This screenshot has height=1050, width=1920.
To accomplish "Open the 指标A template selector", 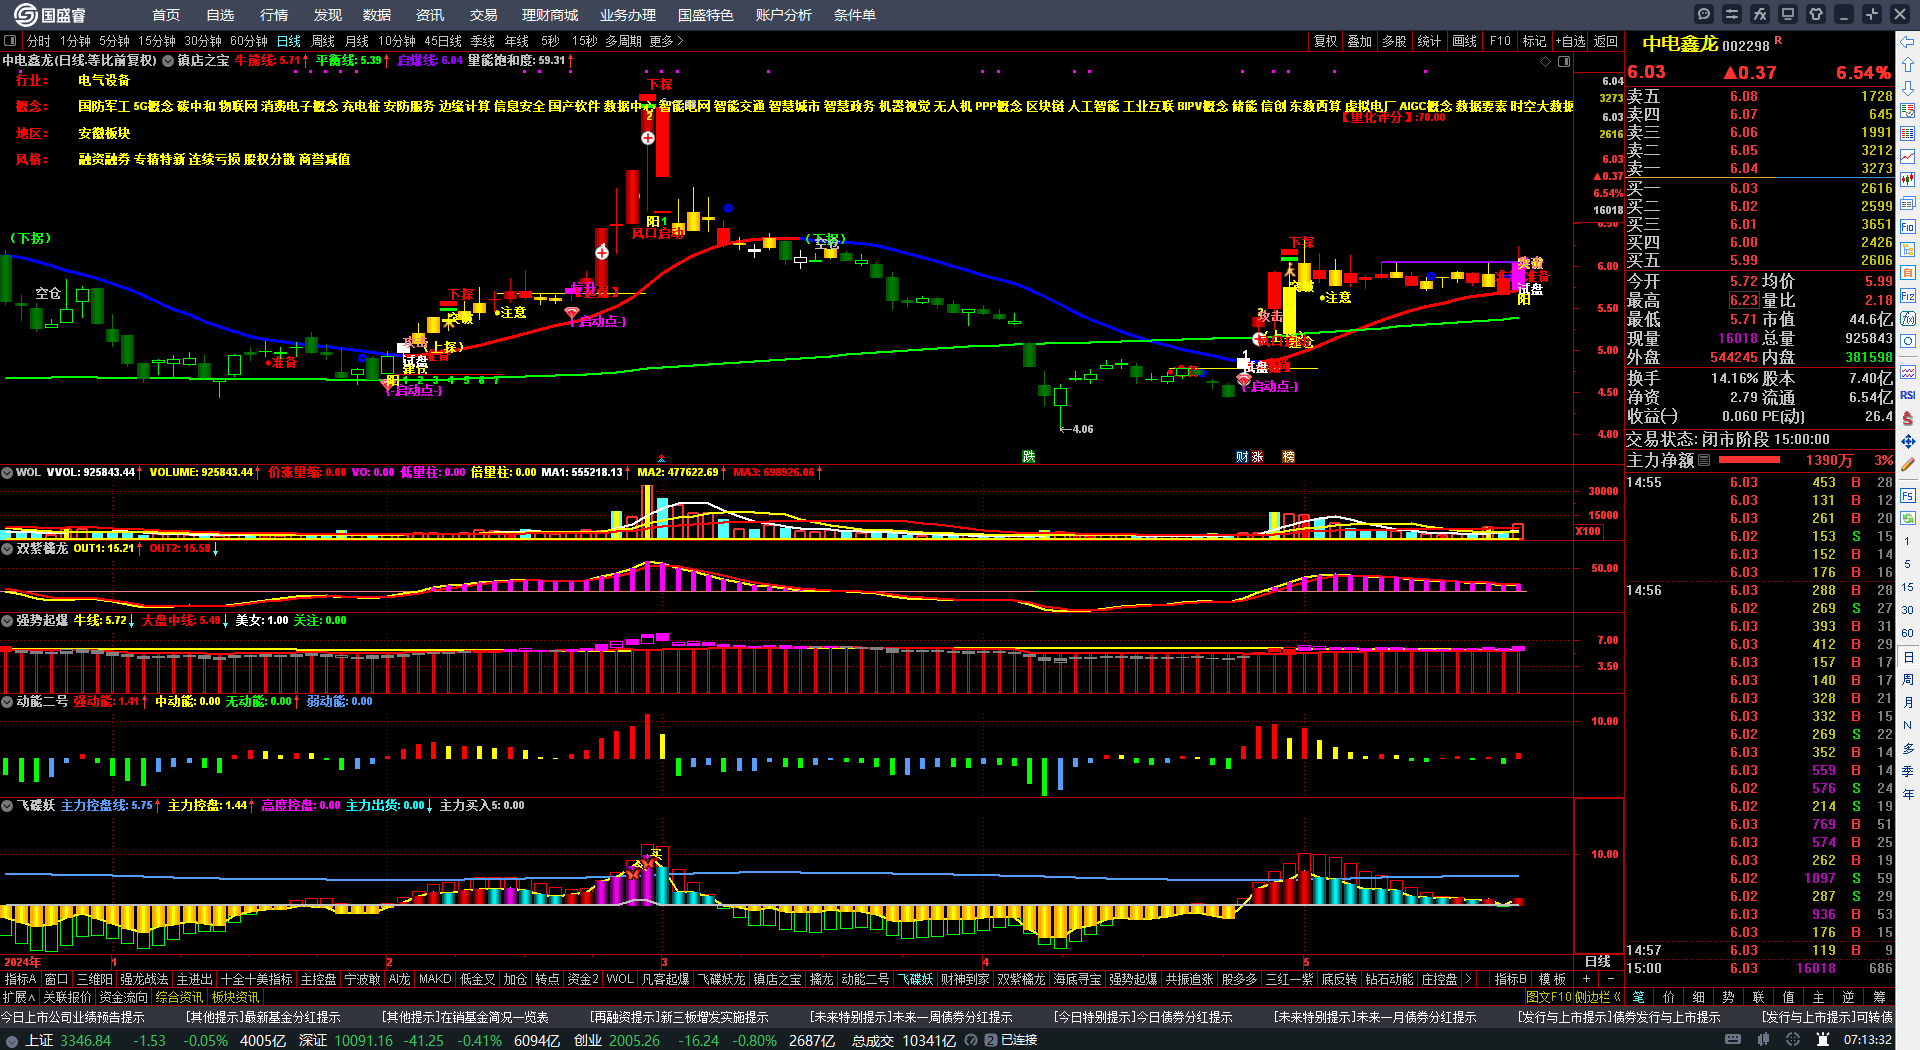I will pos(20,979).
